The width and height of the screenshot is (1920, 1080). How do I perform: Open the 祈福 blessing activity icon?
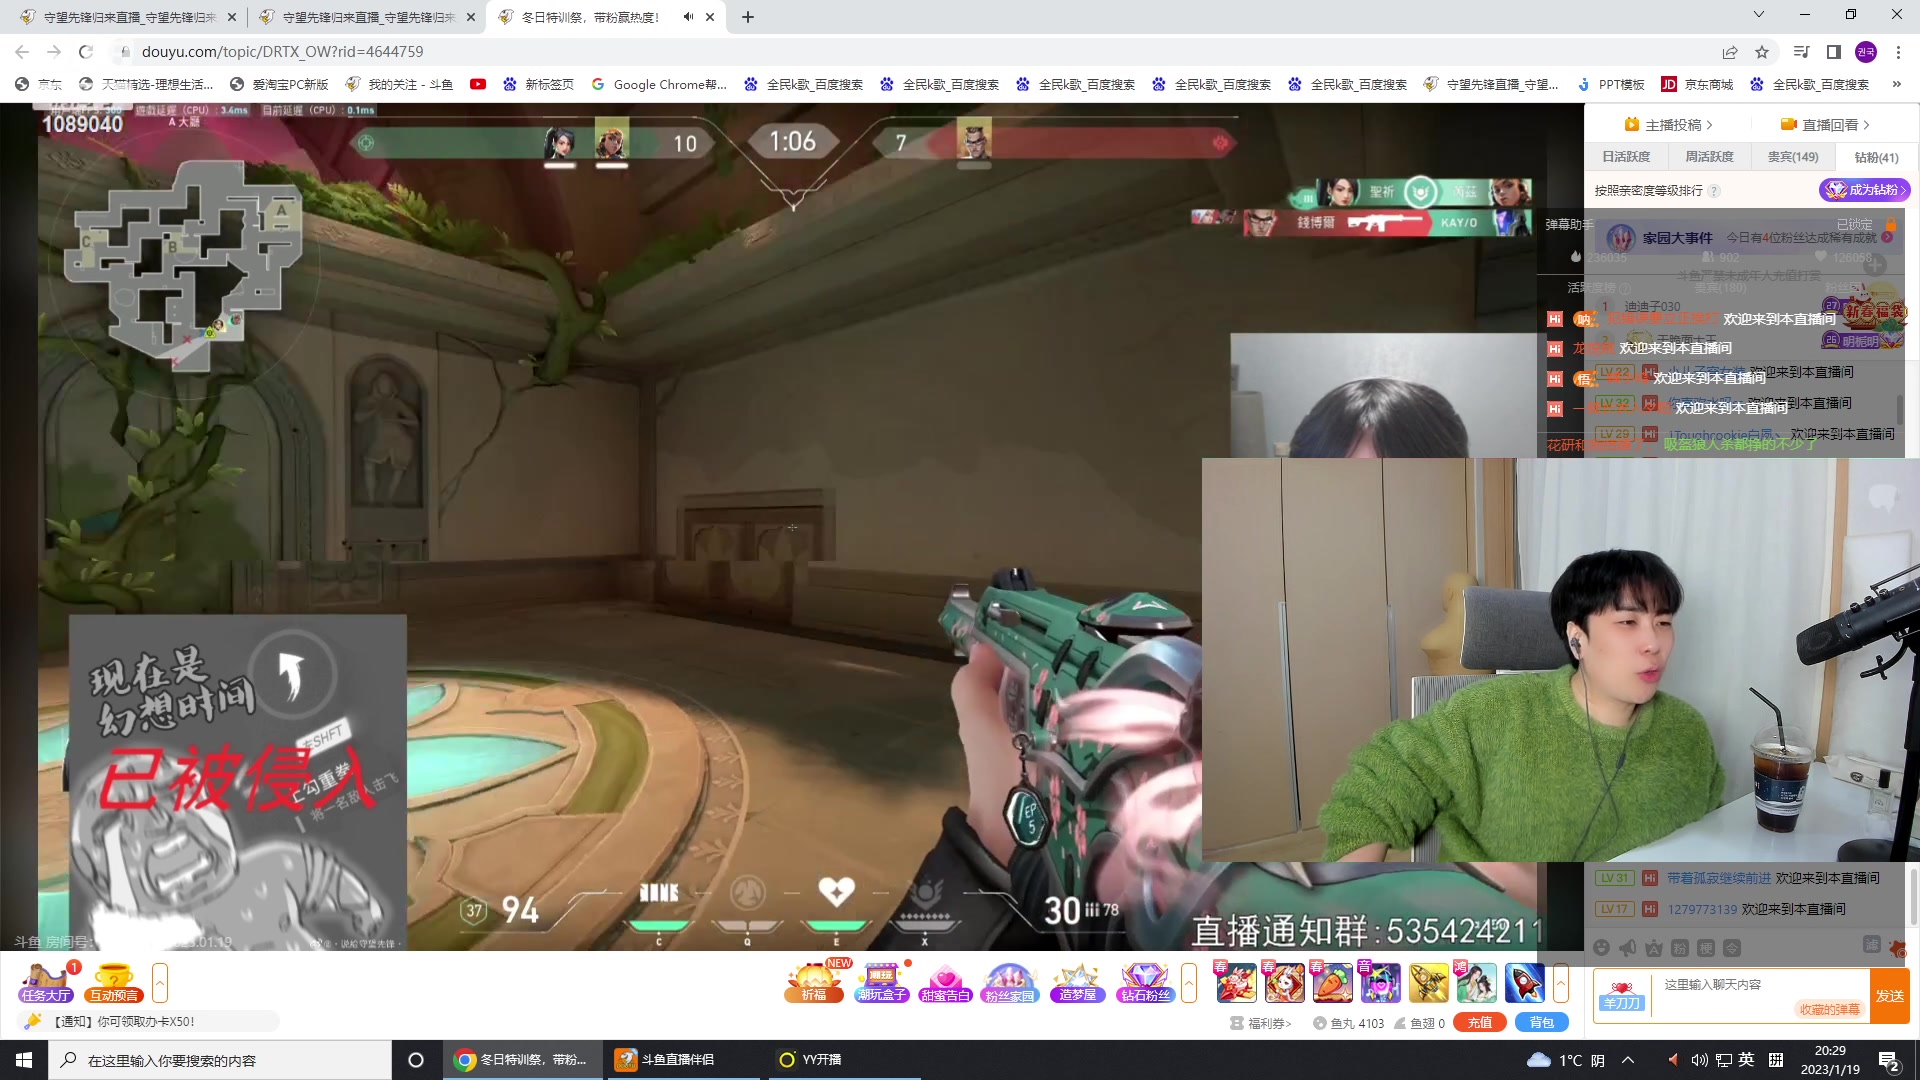(x=814, y=983)
